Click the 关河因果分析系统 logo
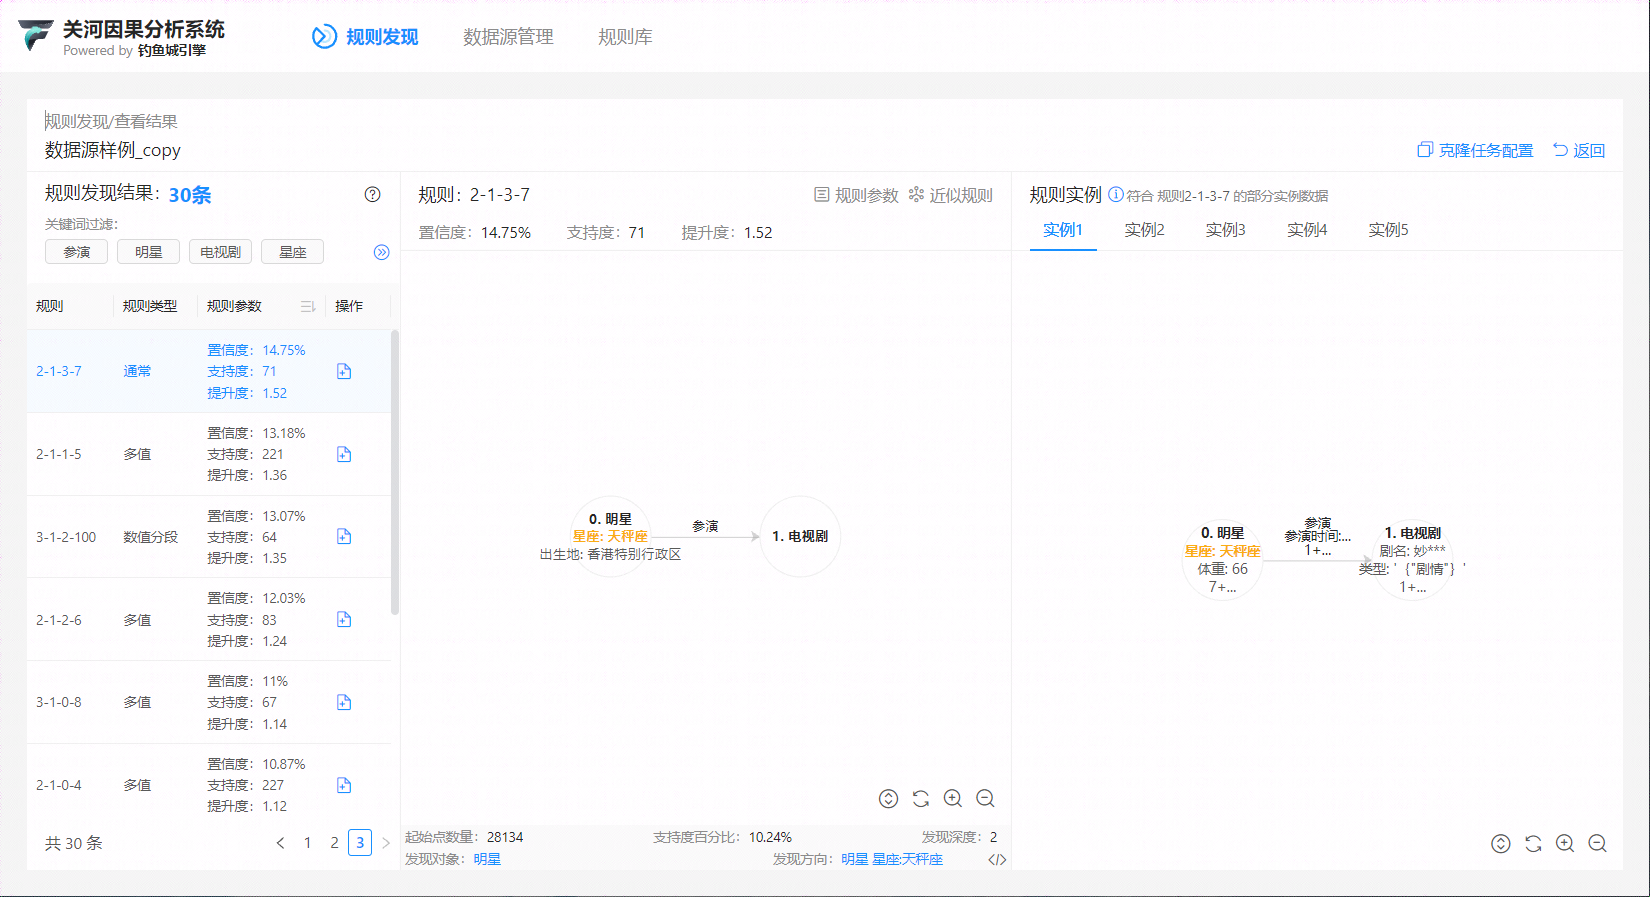Screen dimensions: 1650x897 point(122,37)
